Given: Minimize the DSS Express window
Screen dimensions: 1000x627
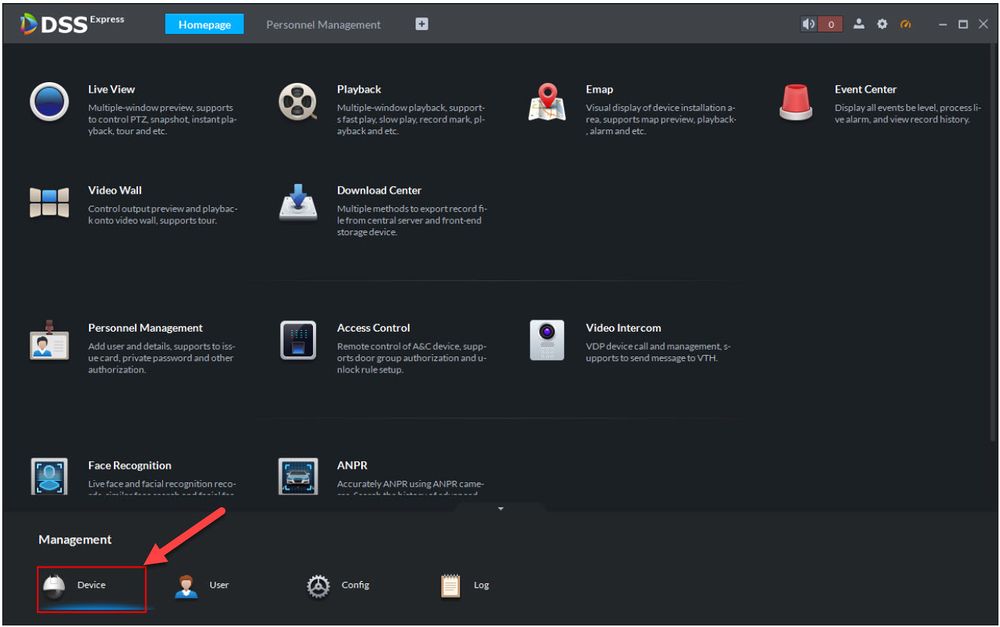Looking at the screenshot, I should click(943, 24).
